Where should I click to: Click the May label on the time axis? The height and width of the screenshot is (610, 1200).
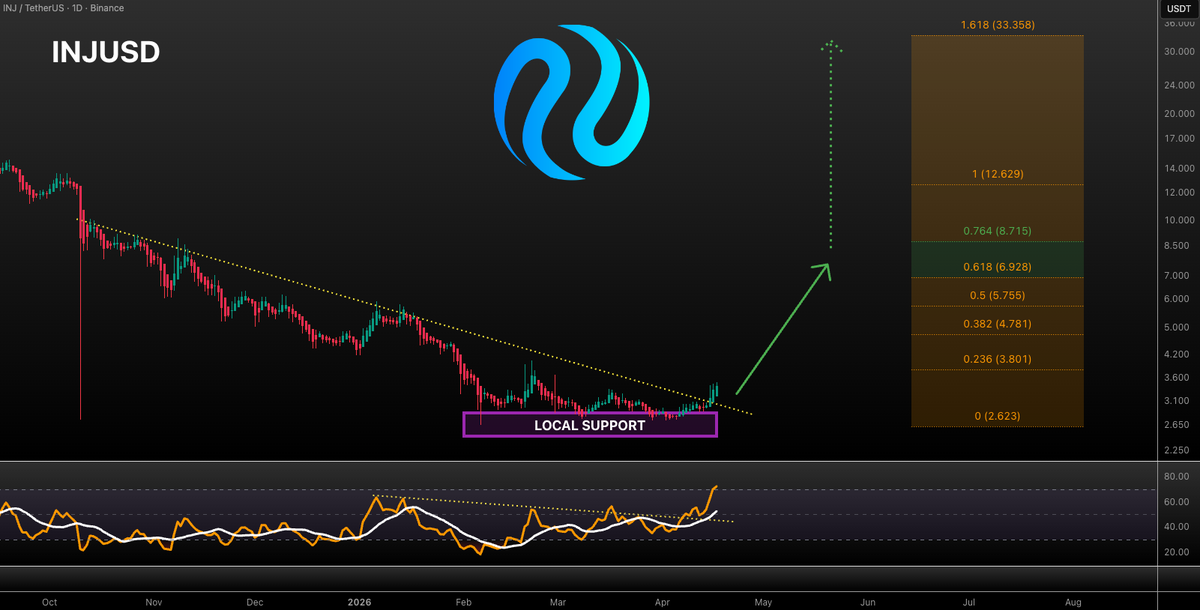point(764,602)
